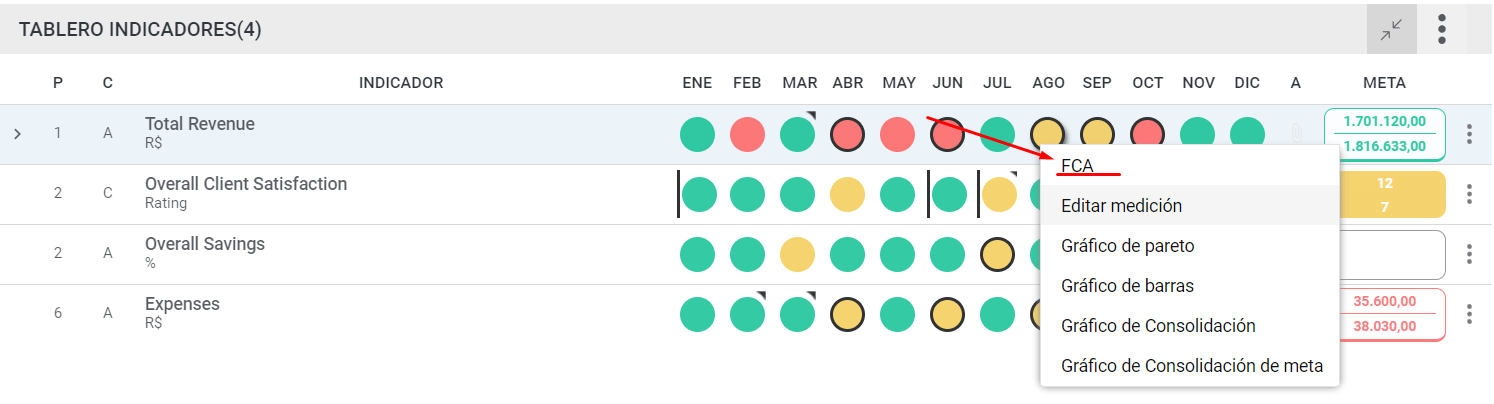Click the red February status circle for Total Revenue
This screenshot has height=404, width=1494.
[747, 134]
